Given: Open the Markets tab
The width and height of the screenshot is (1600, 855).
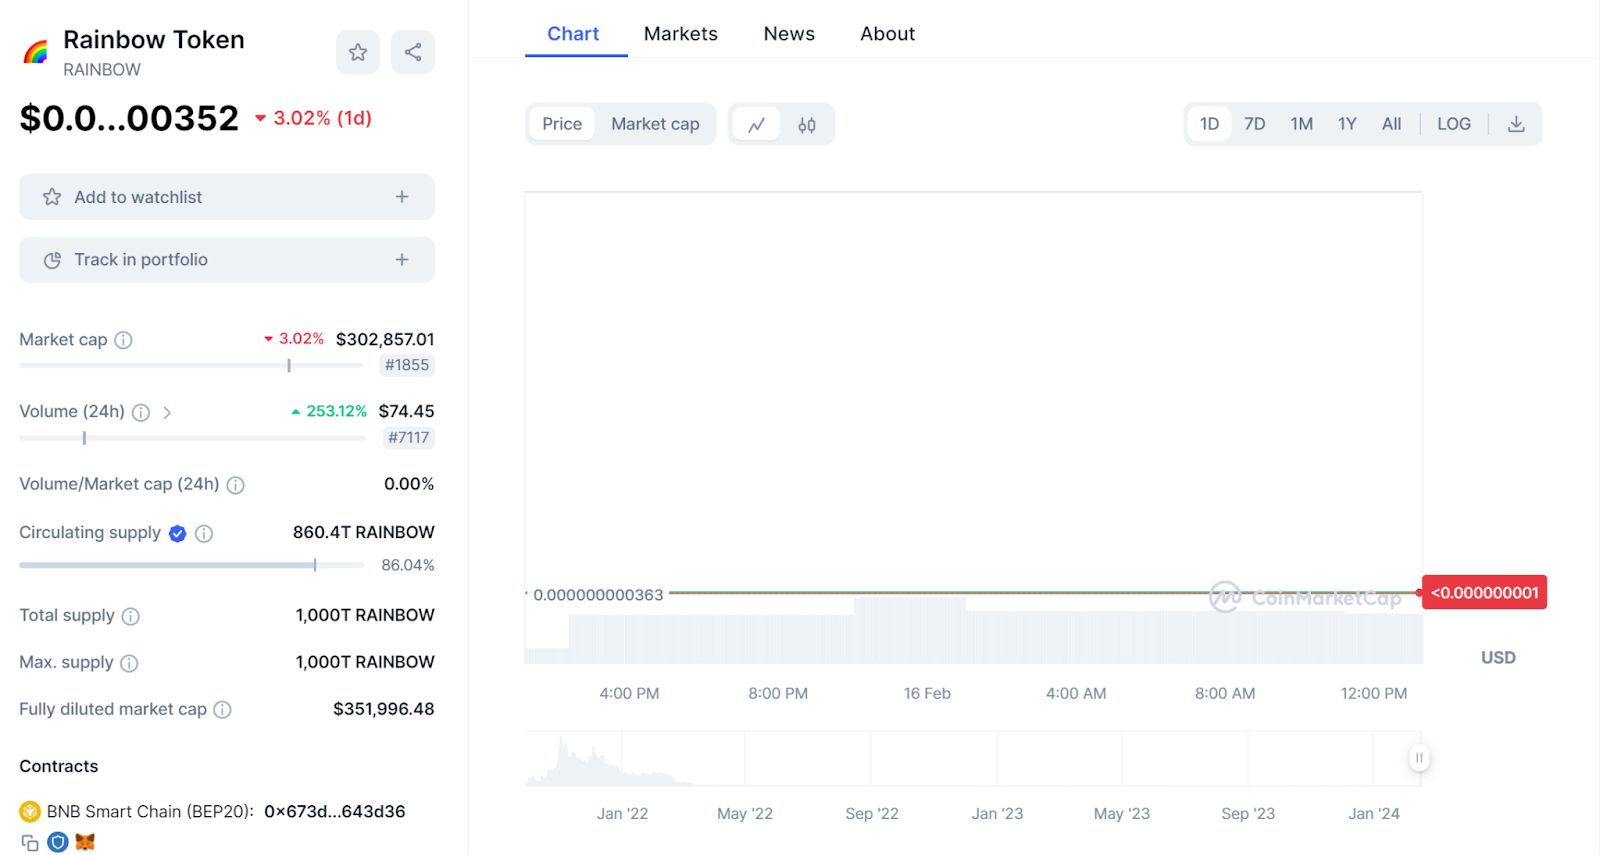Looking at the screenshot, I should (681, 34).
